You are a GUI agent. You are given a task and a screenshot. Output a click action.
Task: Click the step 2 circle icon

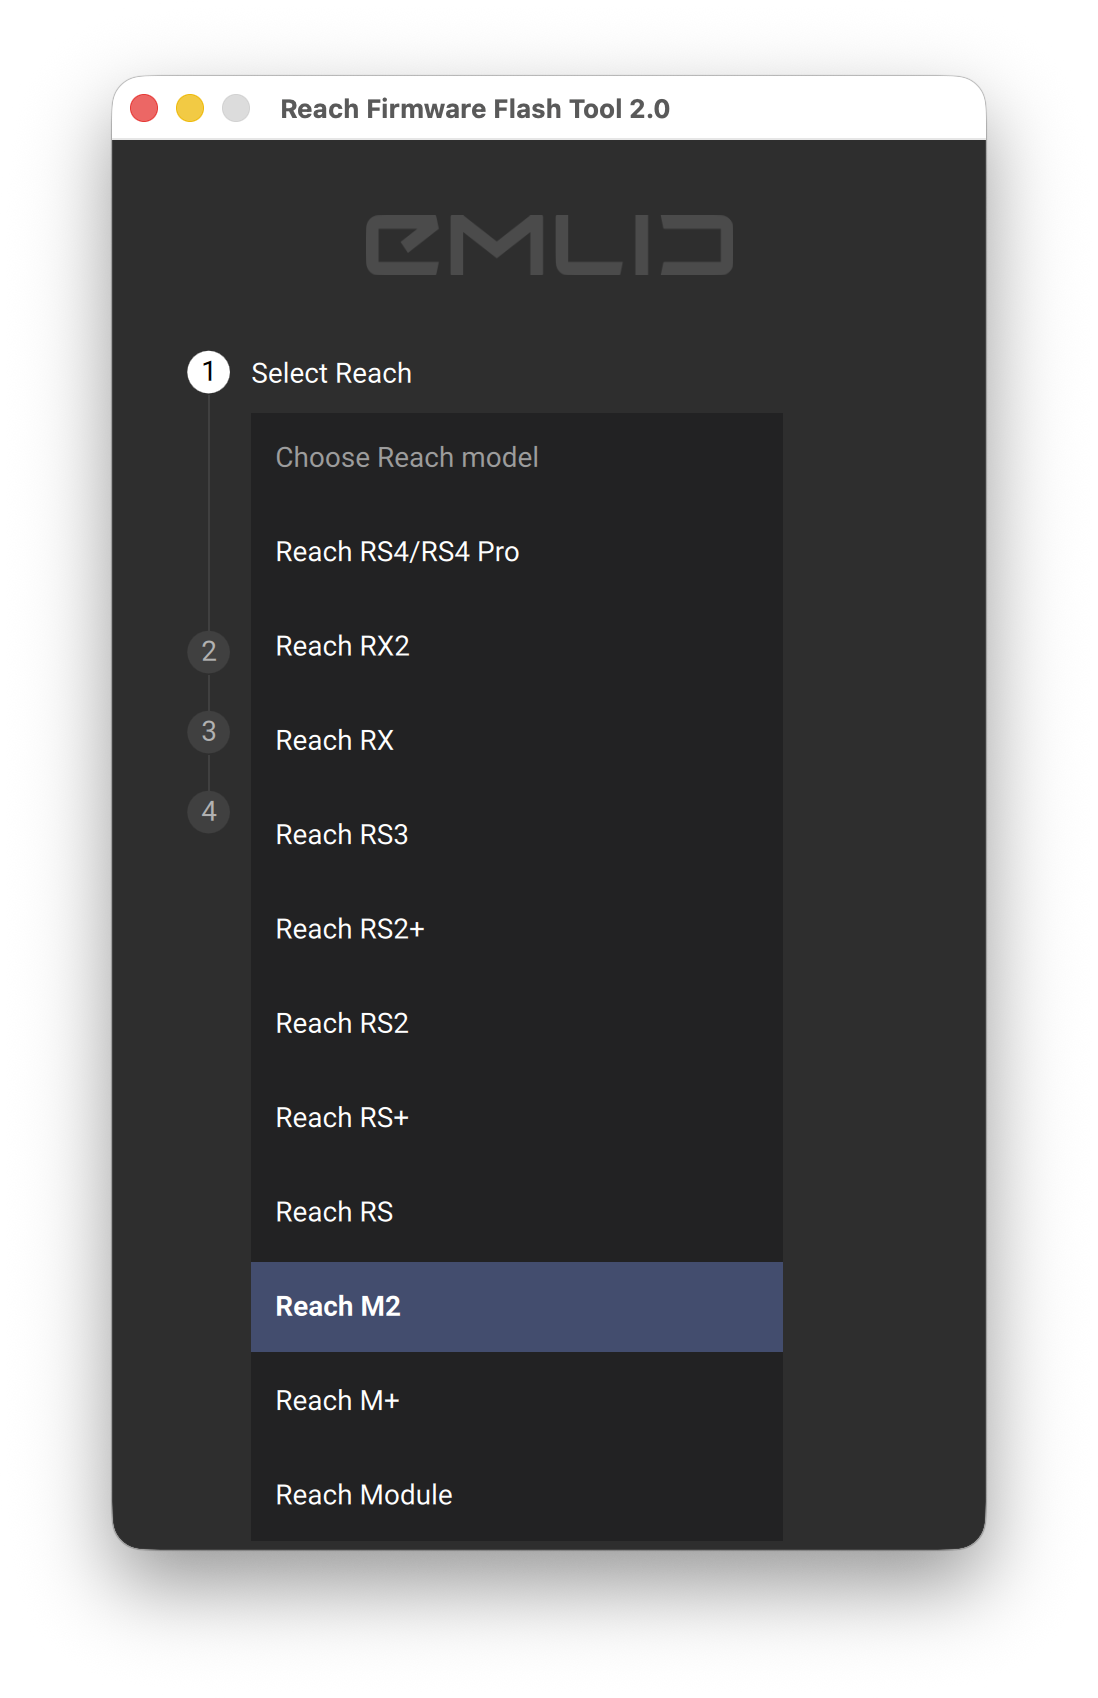(208, 651)
